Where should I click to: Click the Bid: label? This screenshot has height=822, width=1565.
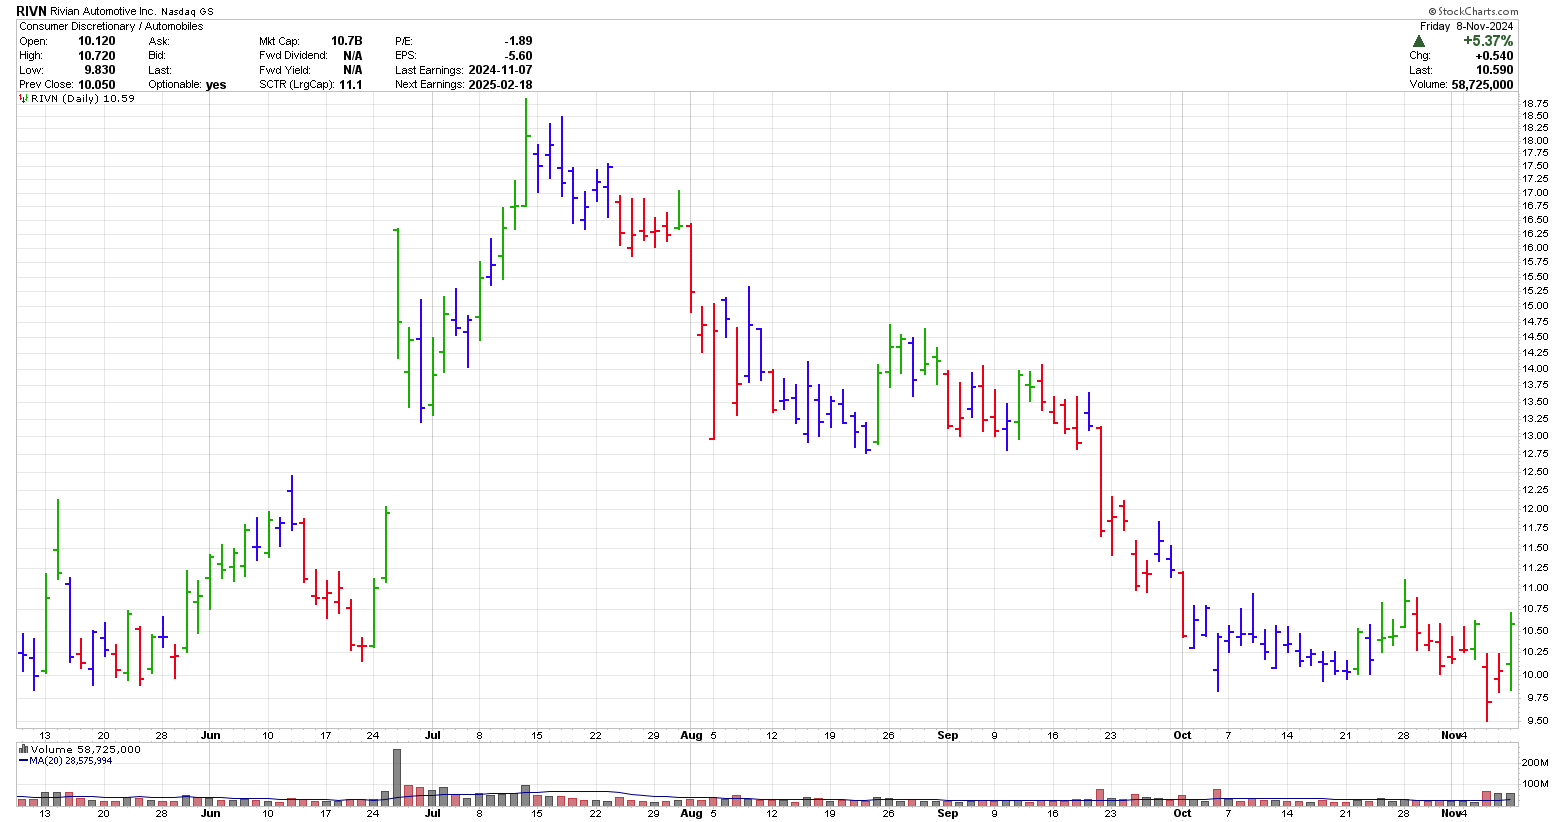coord(158,56)
